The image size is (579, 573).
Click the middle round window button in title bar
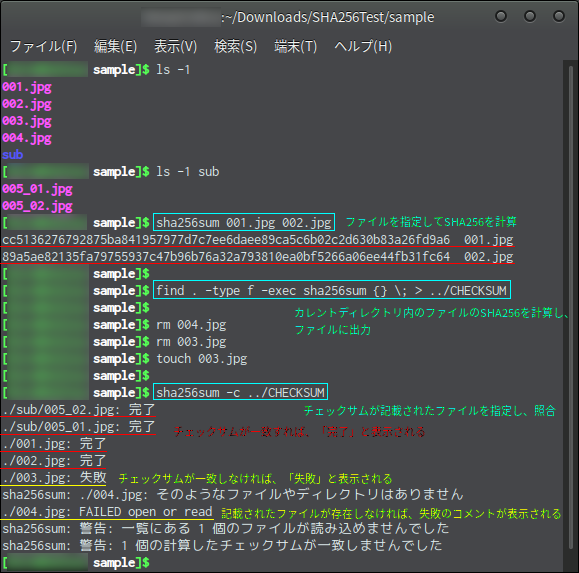pyautogui.click(x=530, y=16)
